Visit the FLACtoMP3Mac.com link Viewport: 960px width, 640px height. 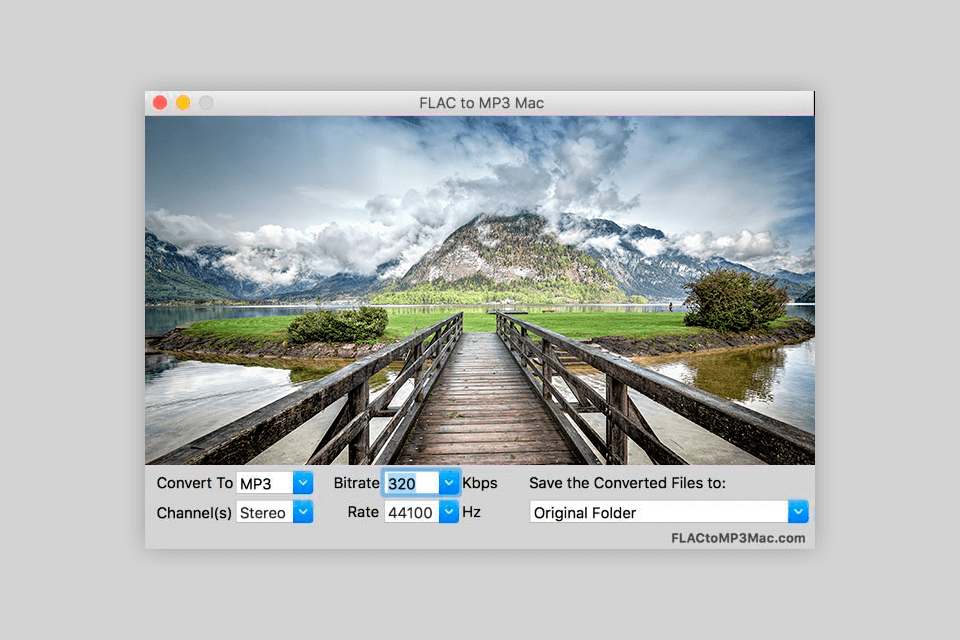coord(741,537)
